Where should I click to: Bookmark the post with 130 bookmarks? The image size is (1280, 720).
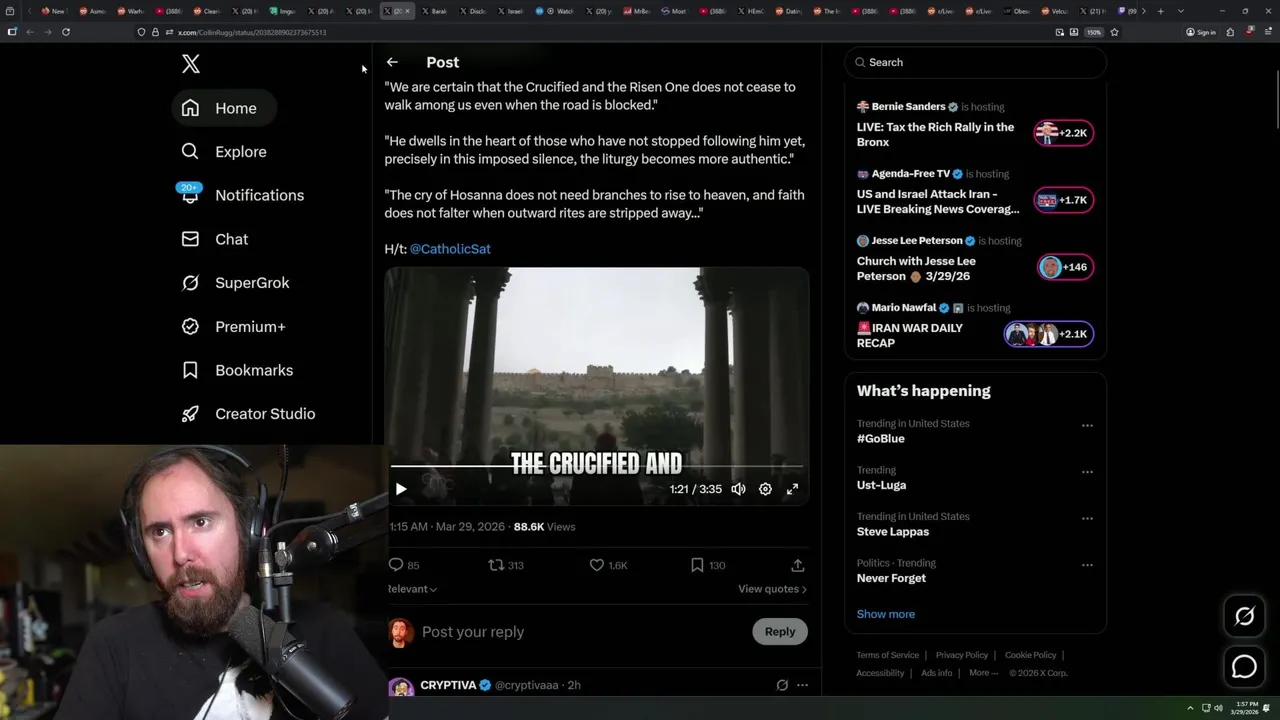(708, 565)
